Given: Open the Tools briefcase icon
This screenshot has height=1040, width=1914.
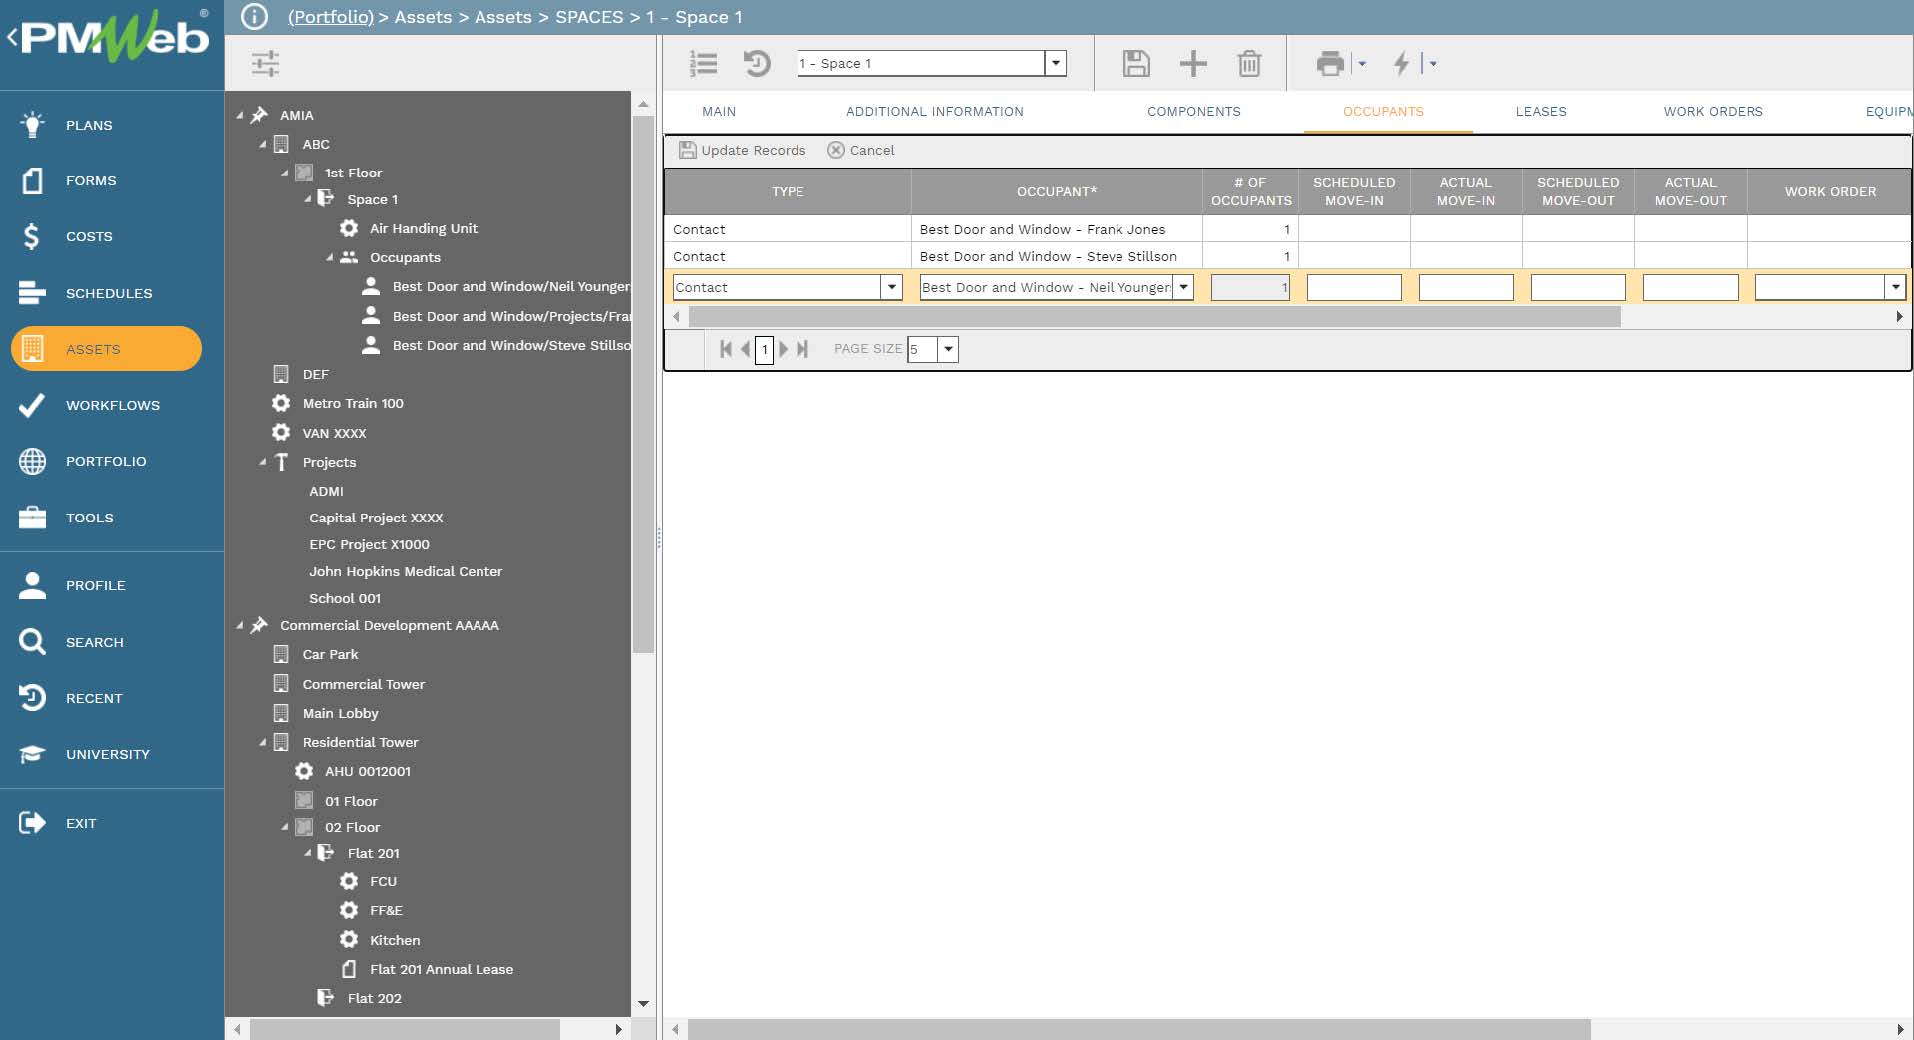Looking at the screenshot, I should click(32, 517).
